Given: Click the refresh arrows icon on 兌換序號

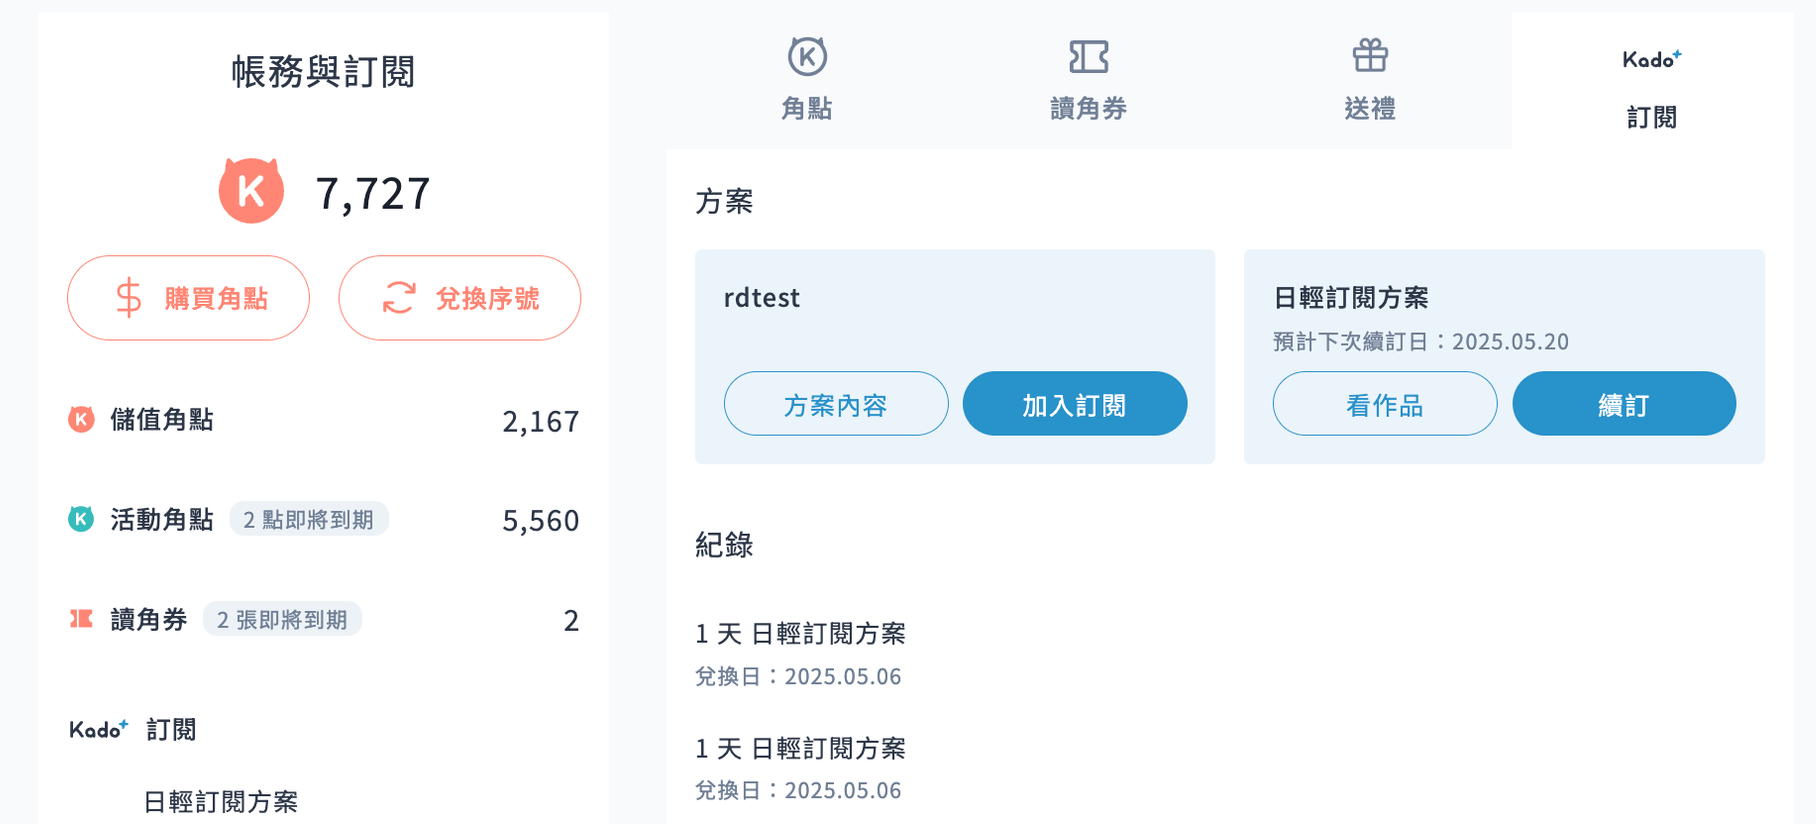Looking at the screenshot, I should (x=399, y=298).
